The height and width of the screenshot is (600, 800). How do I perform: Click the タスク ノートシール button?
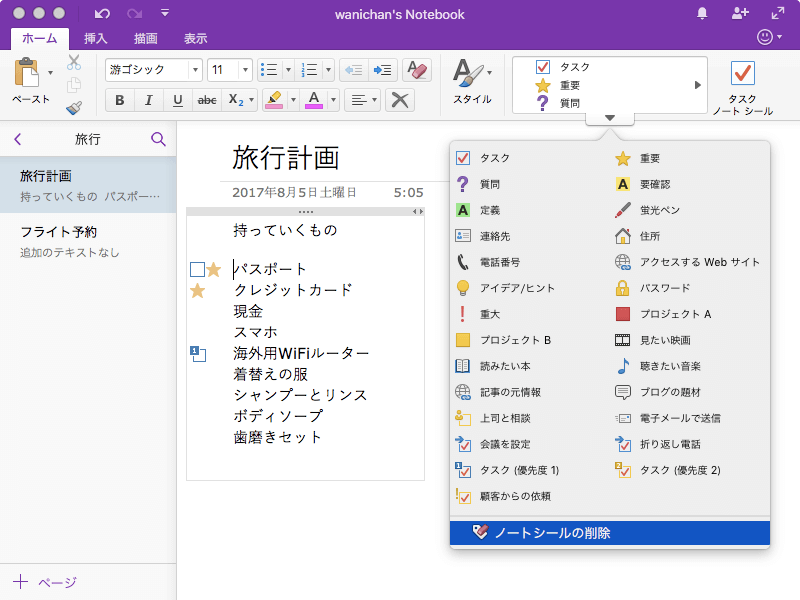click(742, 88)
